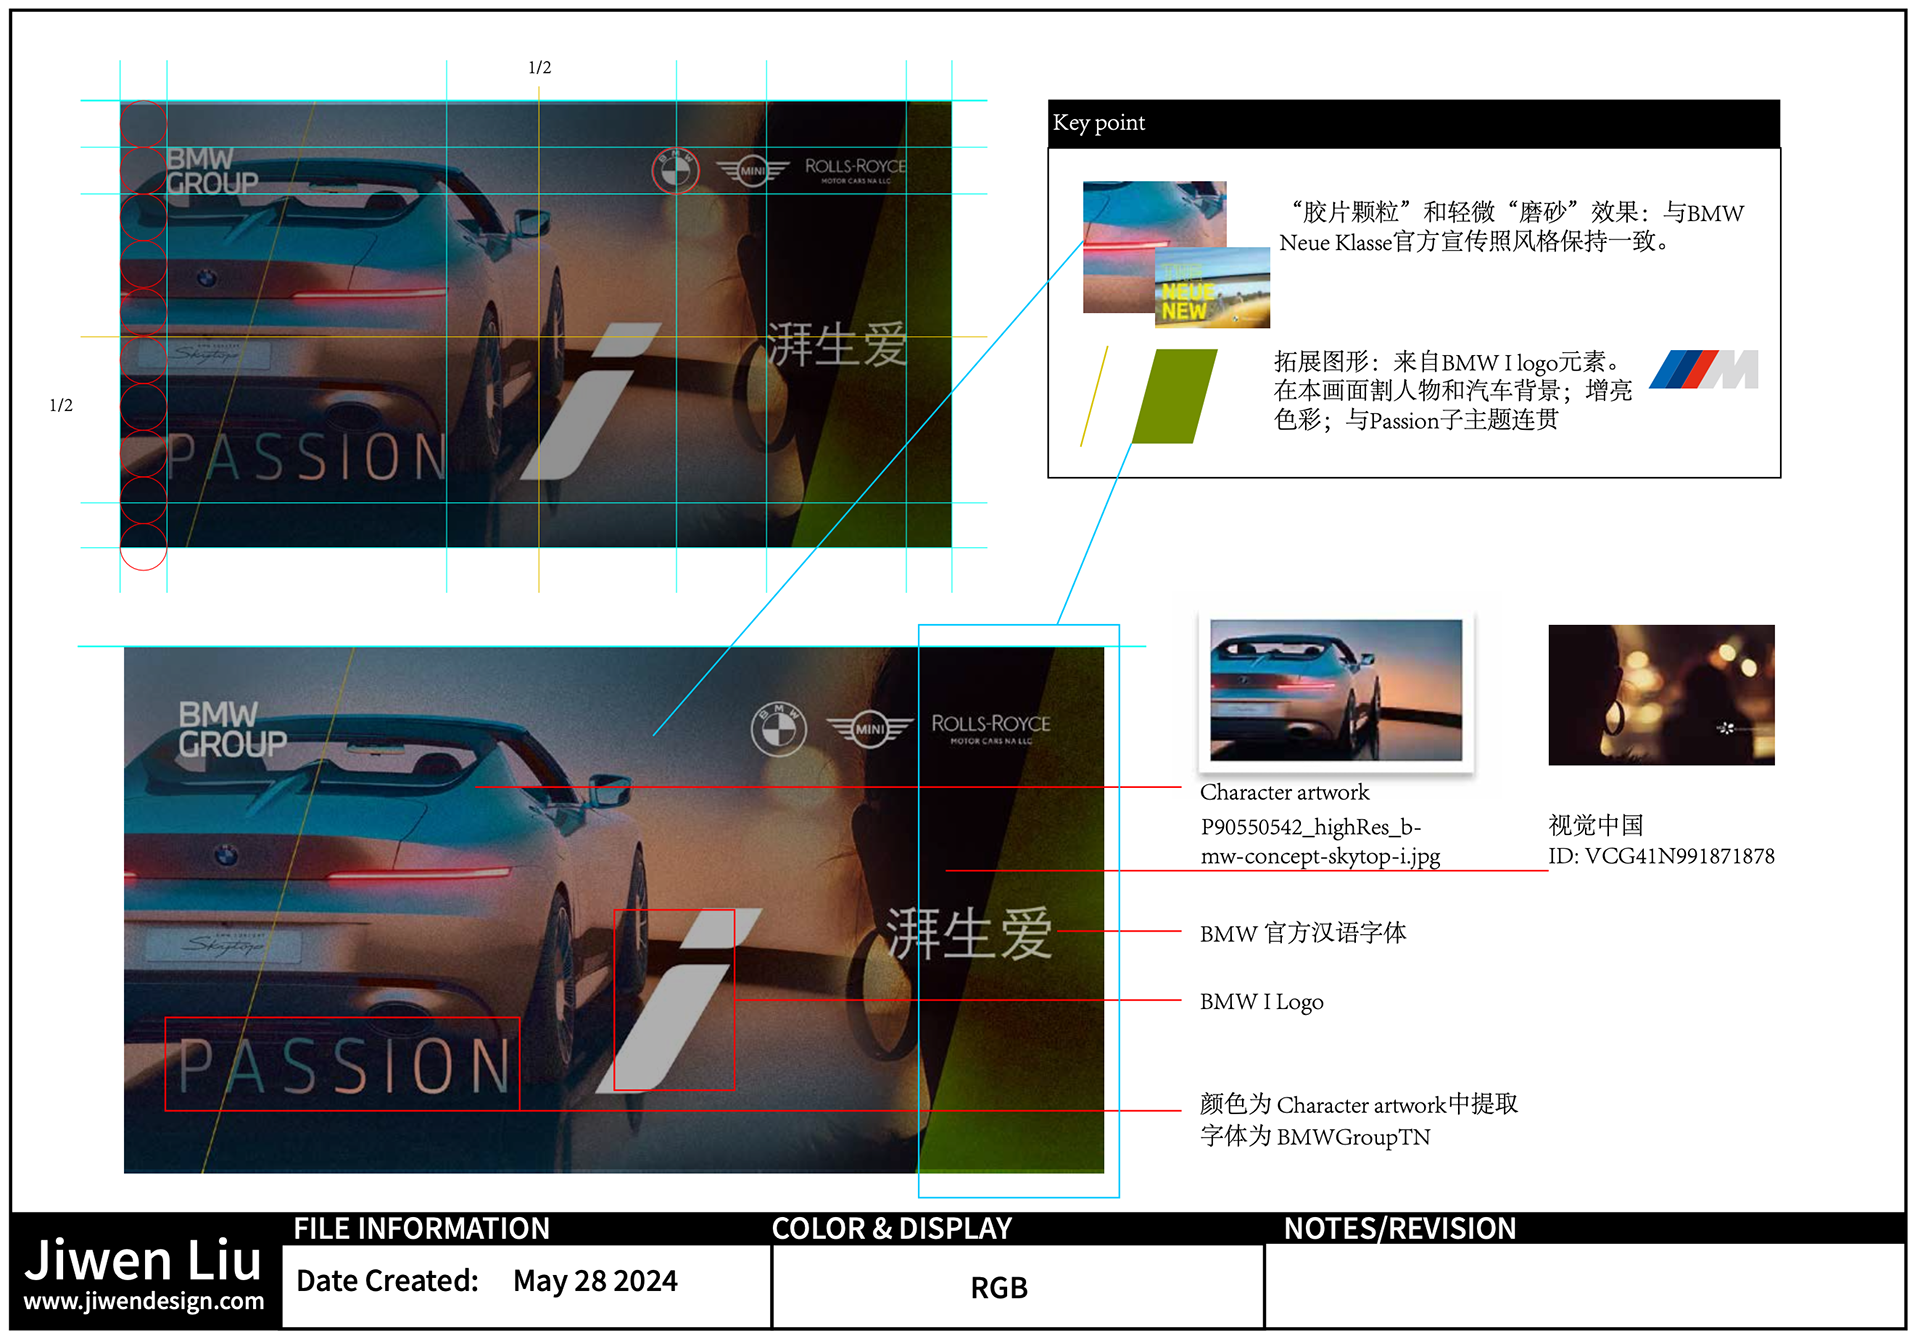Click the RGB color mode field
The image size is (1920, 1341).
[999, 1288]
